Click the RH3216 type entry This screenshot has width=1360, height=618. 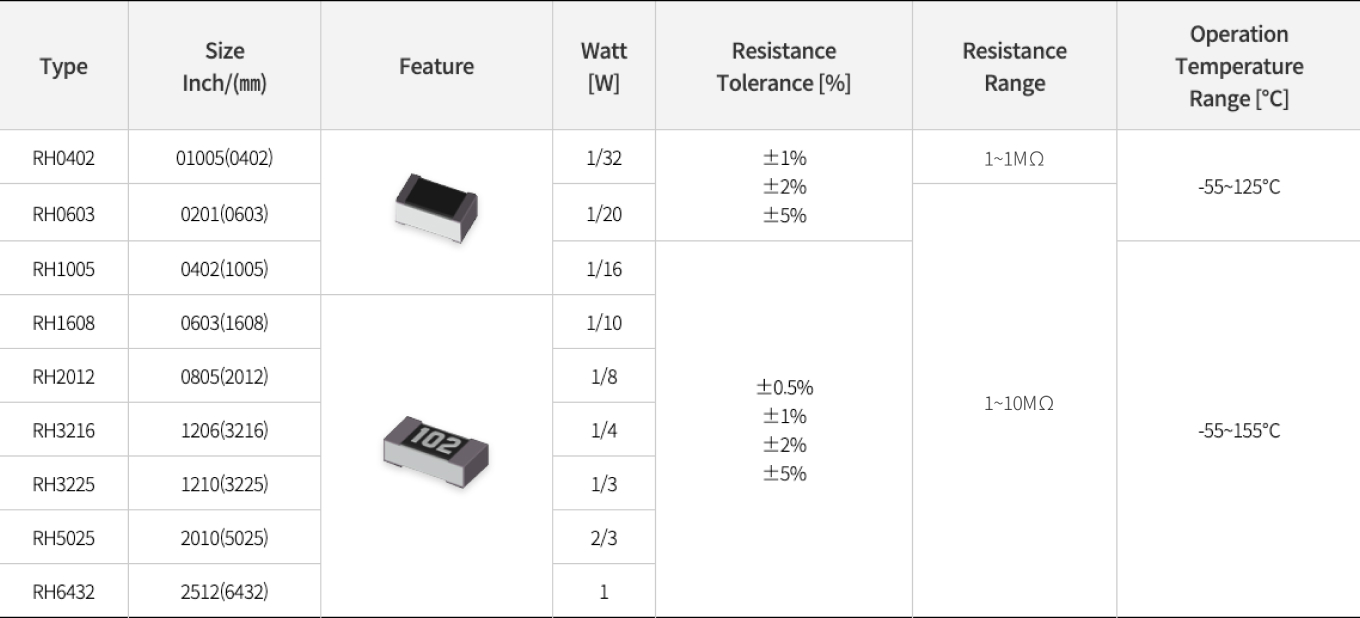64,430
